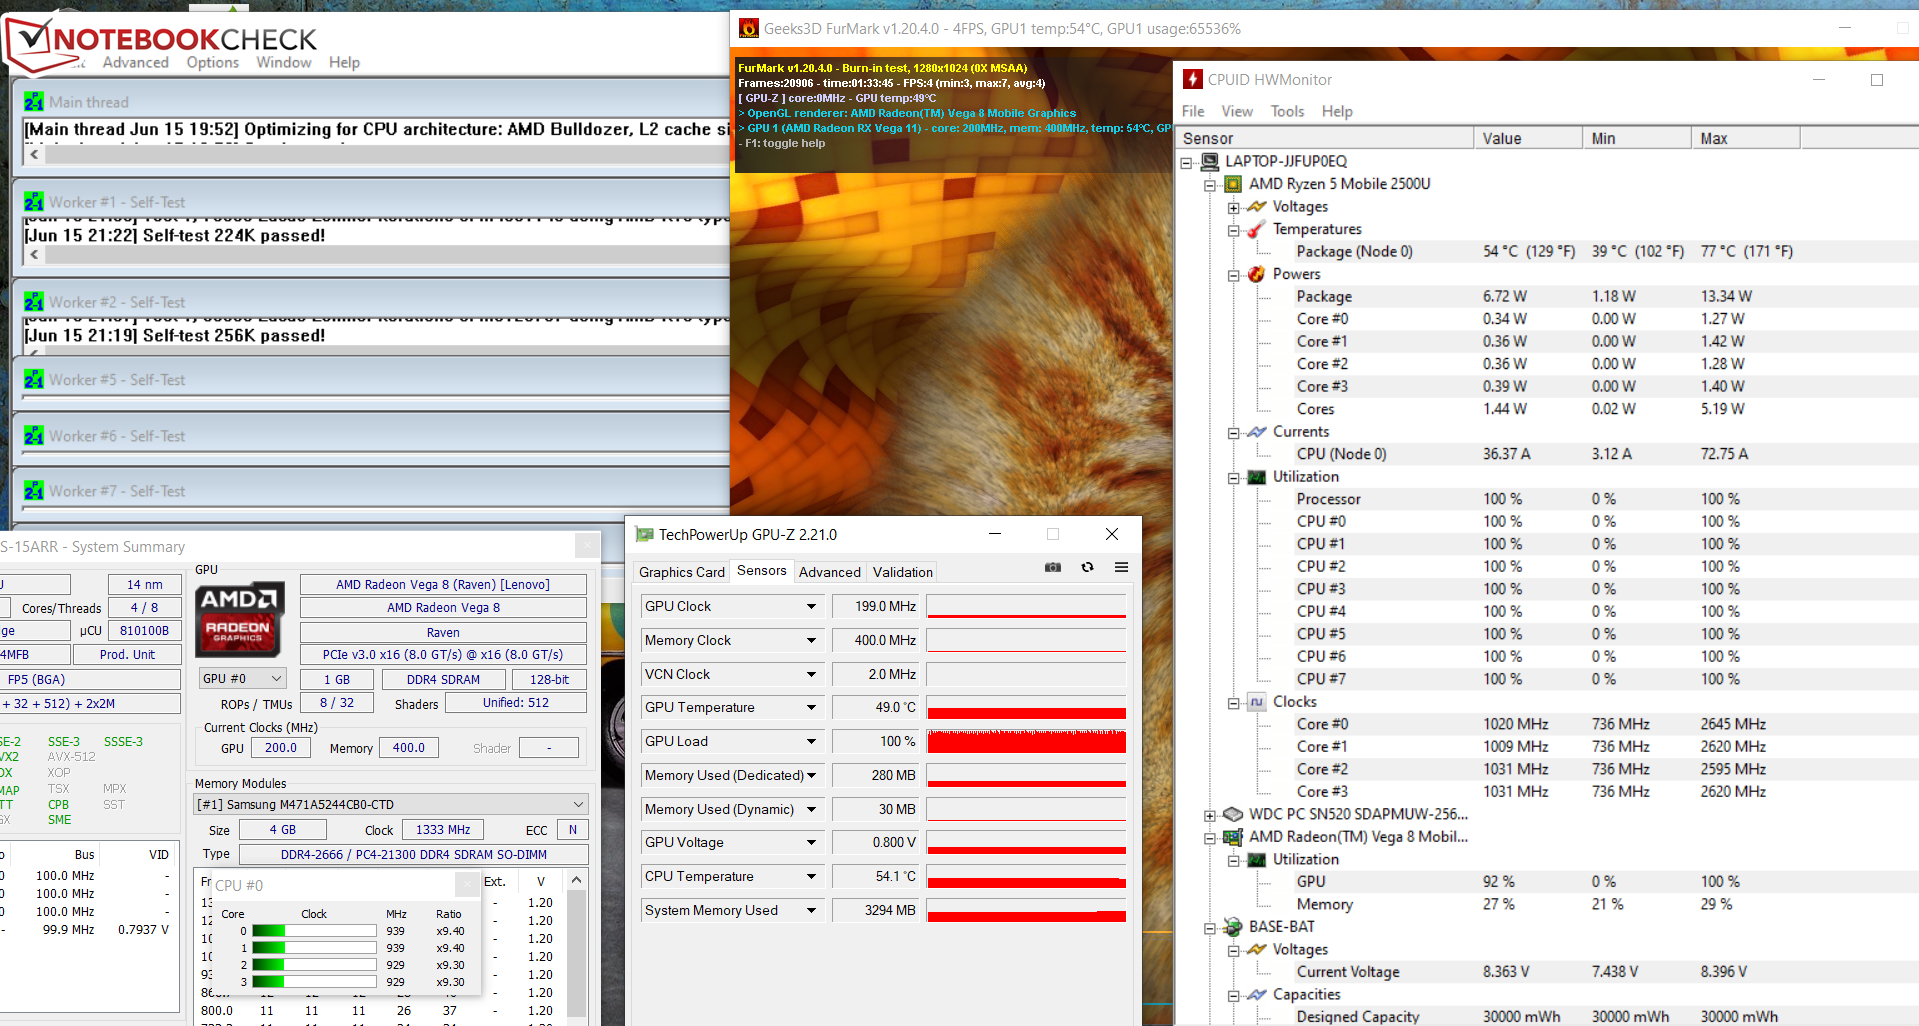Expand the Voltages node under AMD Ryzen 5
Image resolution: width=1919 pixels, height=1026 pixels.
click(1234, 207)
